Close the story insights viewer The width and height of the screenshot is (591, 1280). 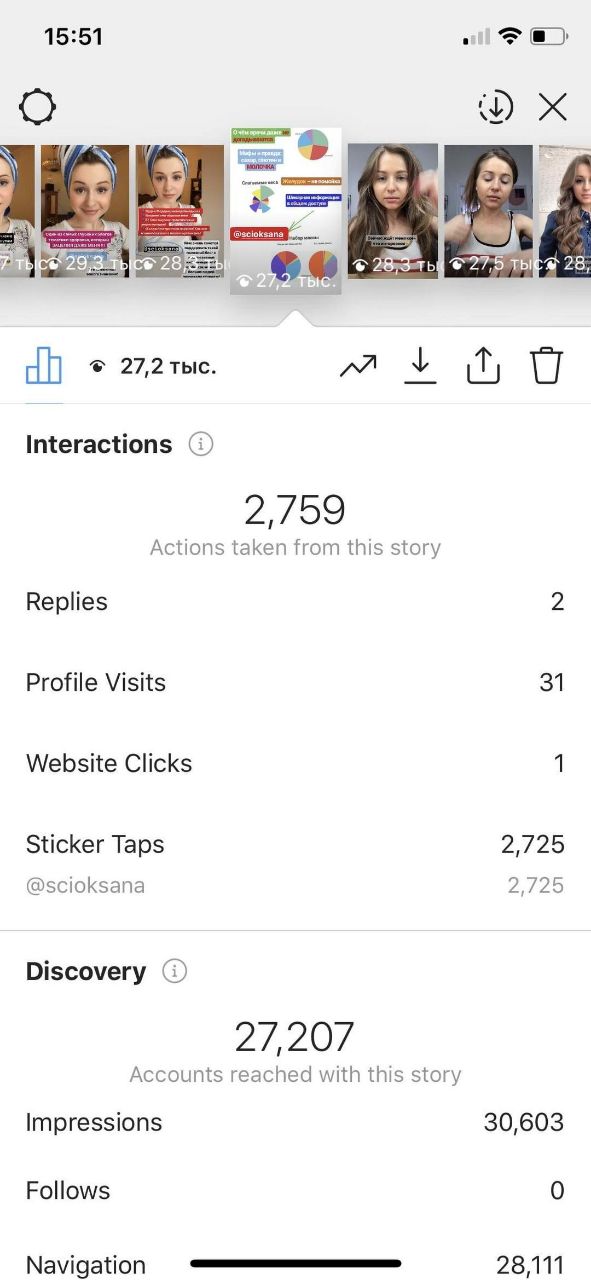coord(553,107)
